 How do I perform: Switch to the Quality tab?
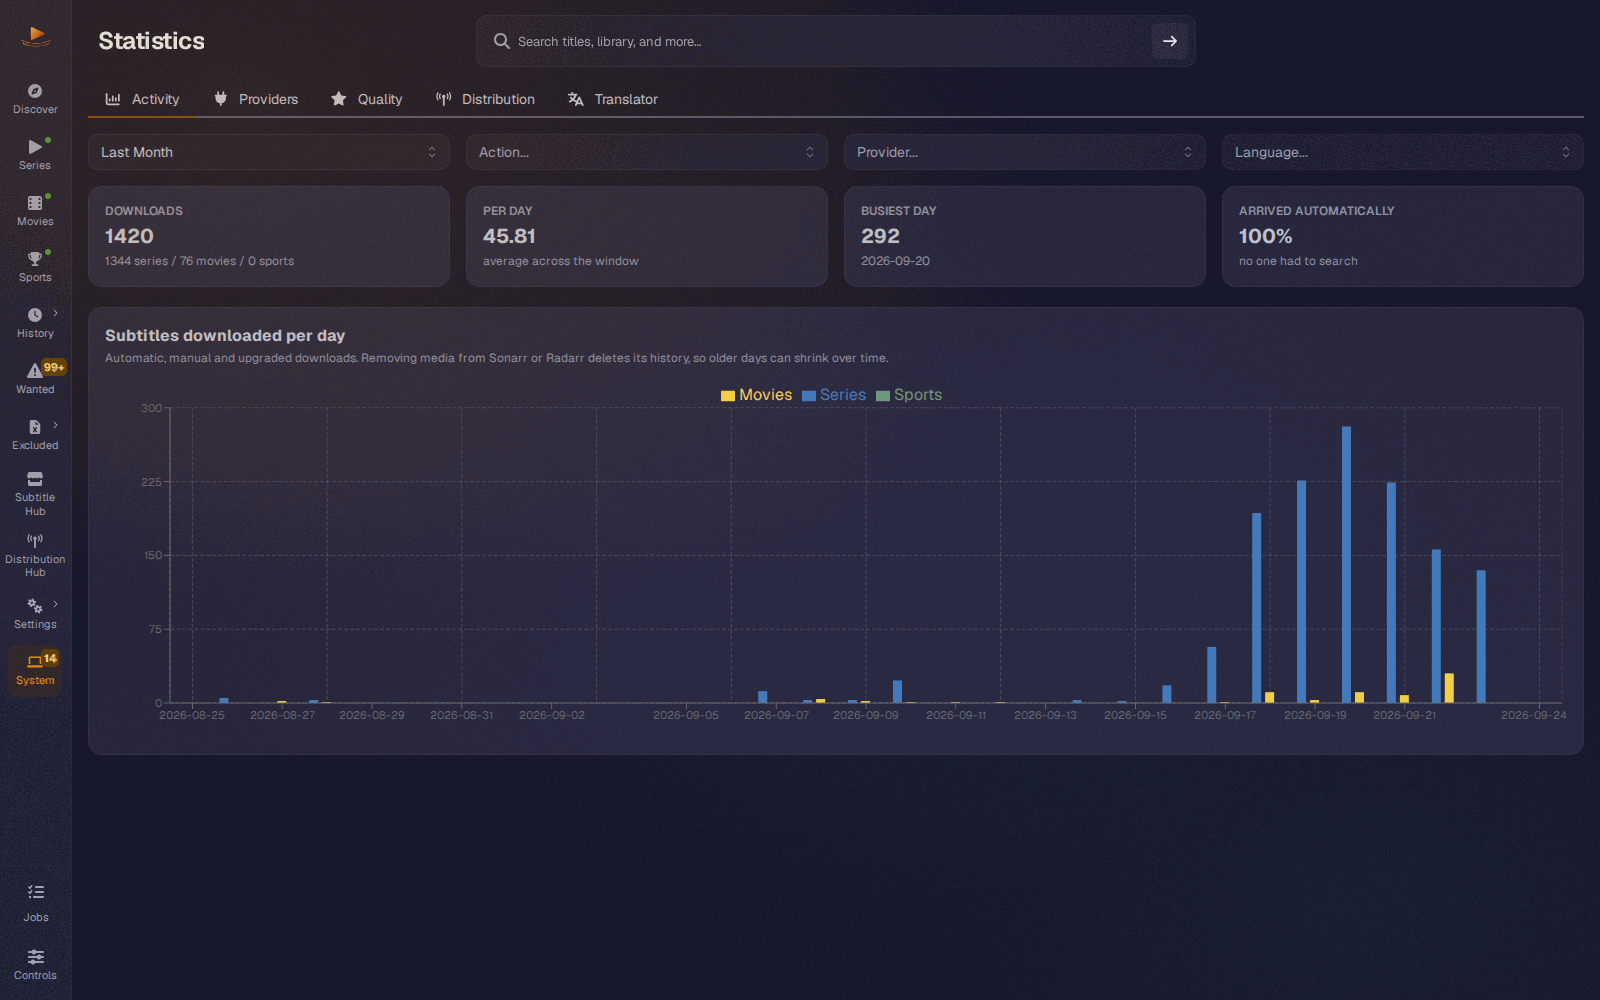pyautogui.click(x=366, y=99)
